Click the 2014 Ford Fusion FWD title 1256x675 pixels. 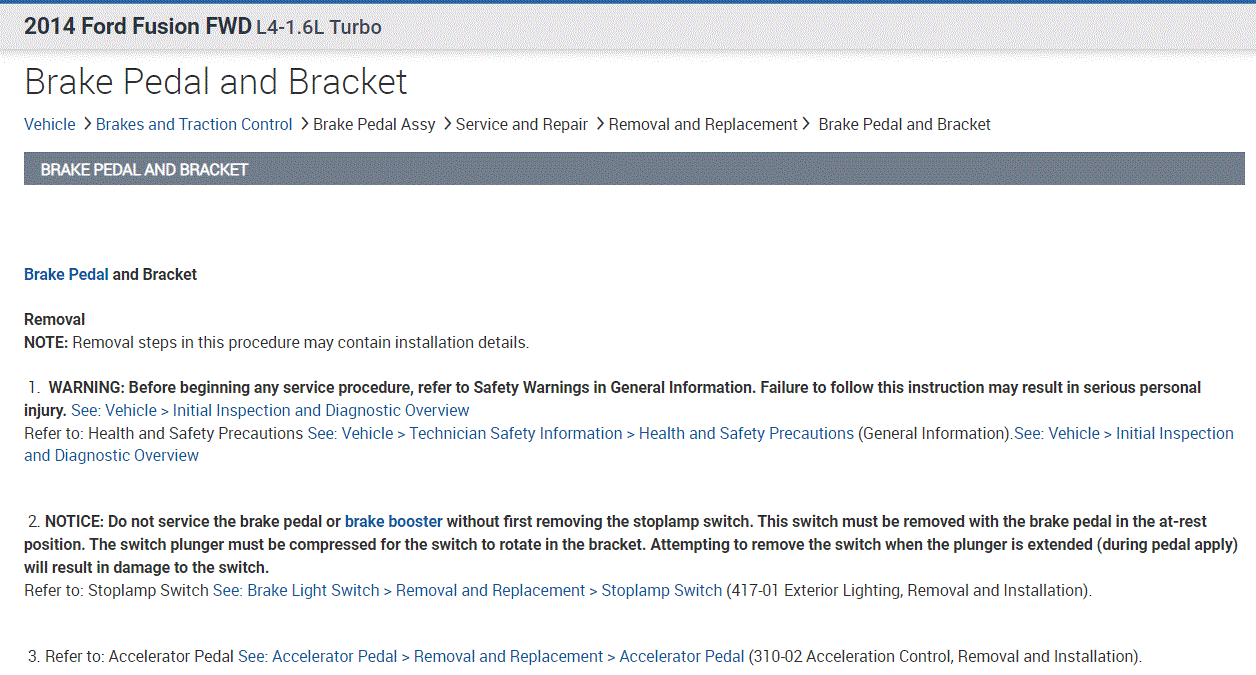[x=137, y=27]
